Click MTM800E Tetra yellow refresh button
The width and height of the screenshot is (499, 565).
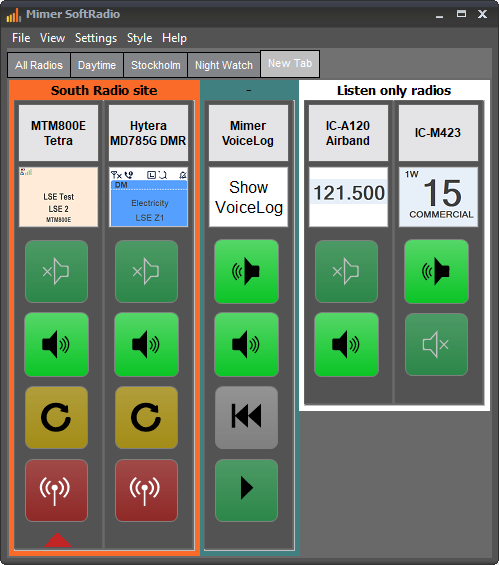(x=57, y=417)
